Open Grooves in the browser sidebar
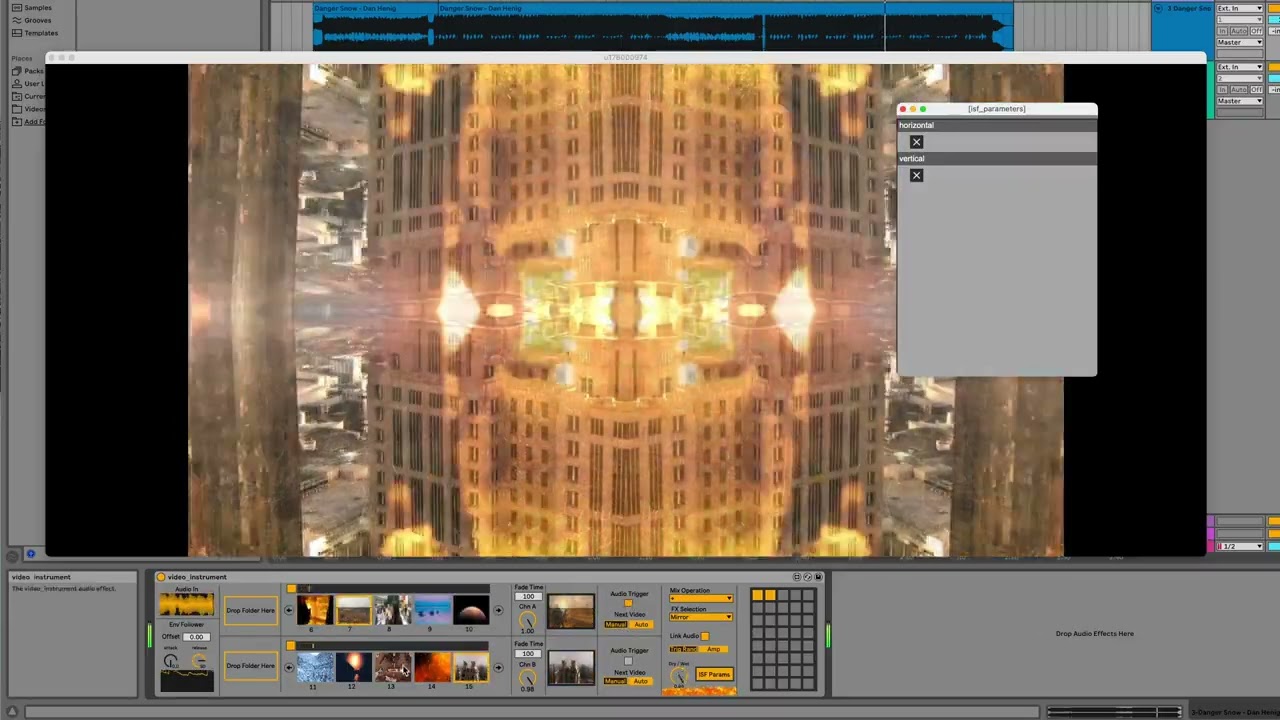The height and width of the screenshot is (720, 1280). point(37,20)
